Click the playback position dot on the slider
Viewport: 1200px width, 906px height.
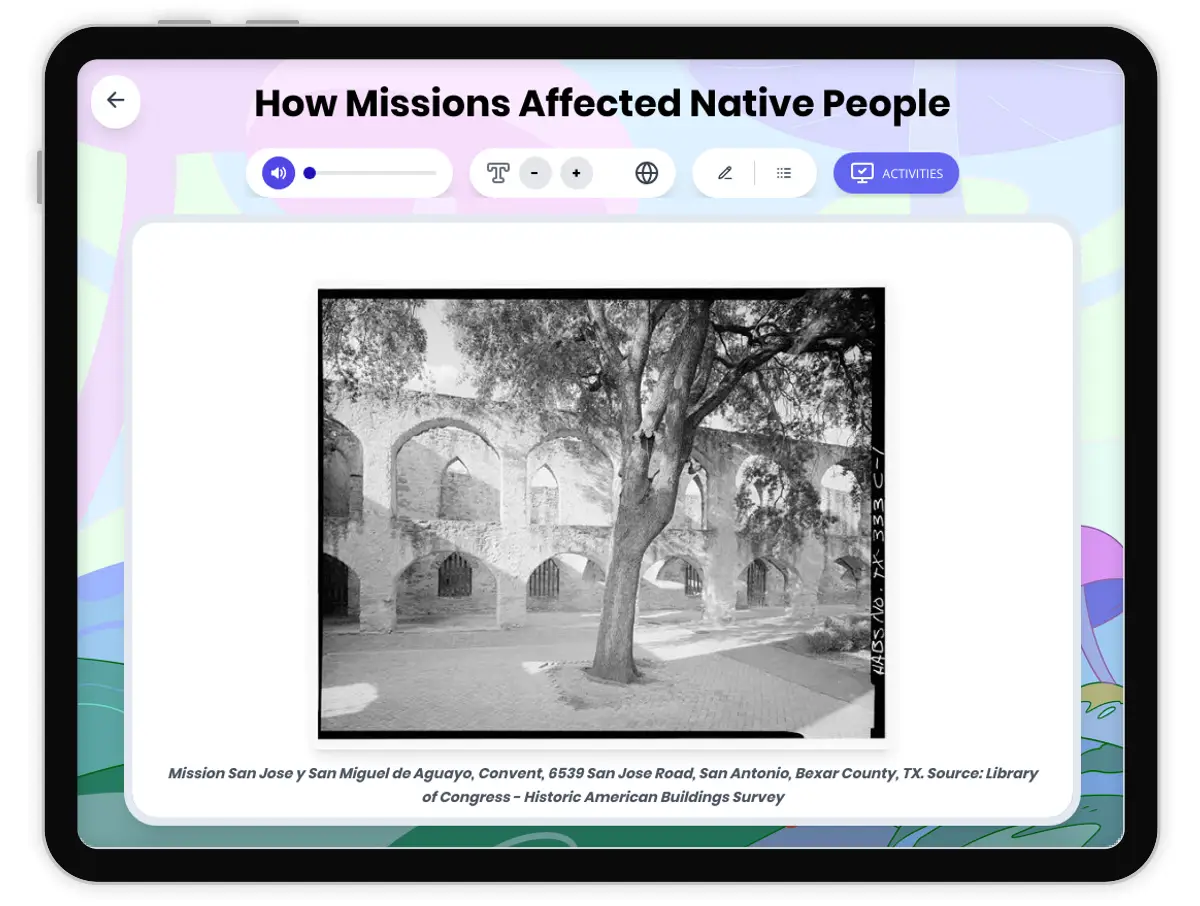[310, 172]
